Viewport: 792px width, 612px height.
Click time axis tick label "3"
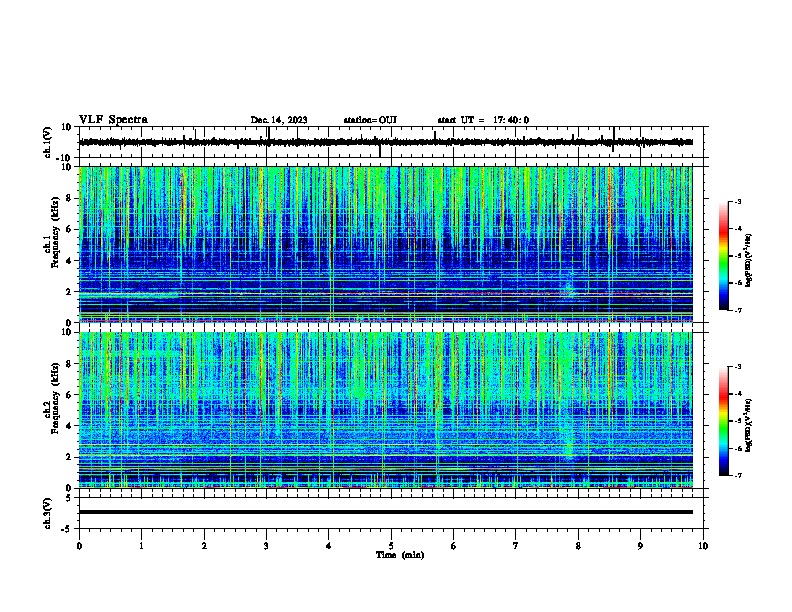(x=266, y=546)
